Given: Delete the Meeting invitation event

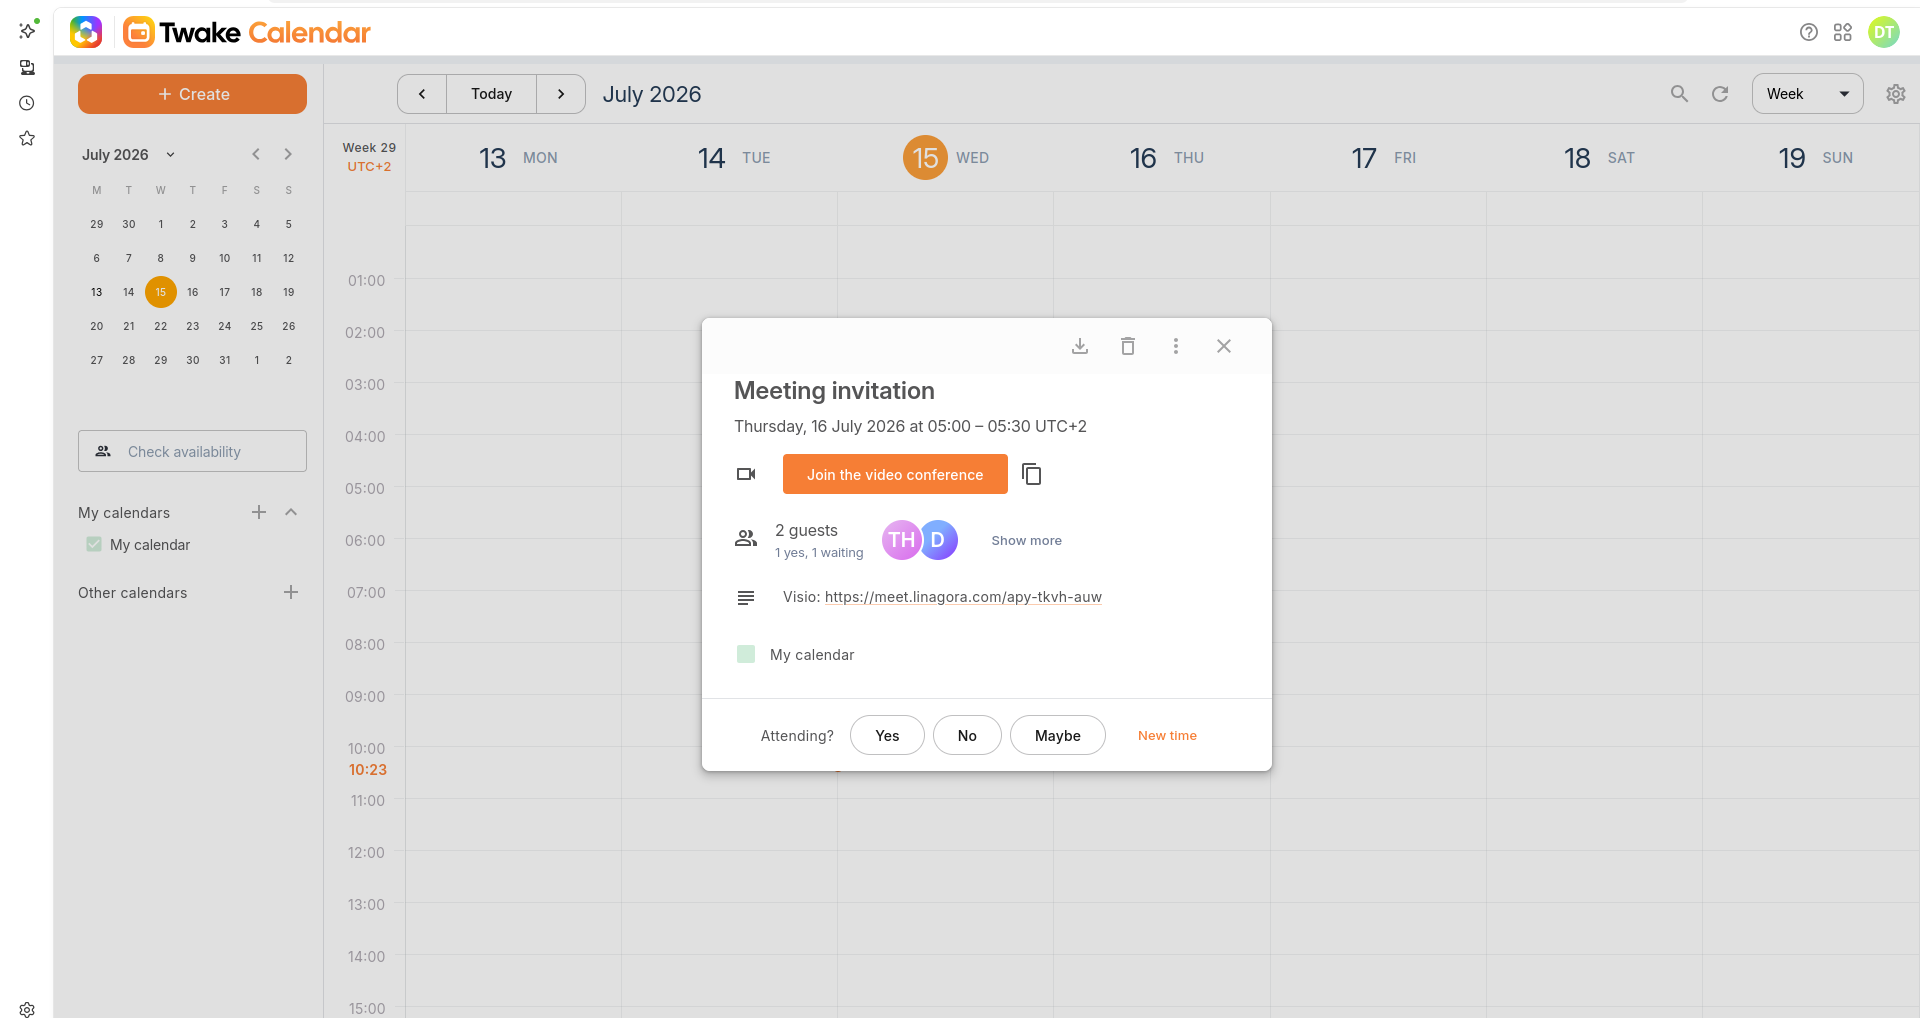Looking at the screenshot, I should [1128, 346].
